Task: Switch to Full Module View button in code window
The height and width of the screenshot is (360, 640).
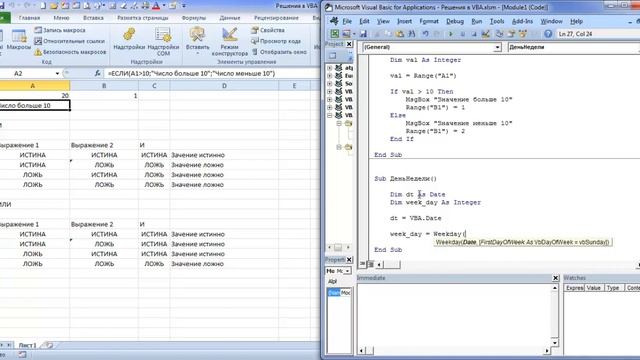Action: pyautogui.click(x=371, y=264)
